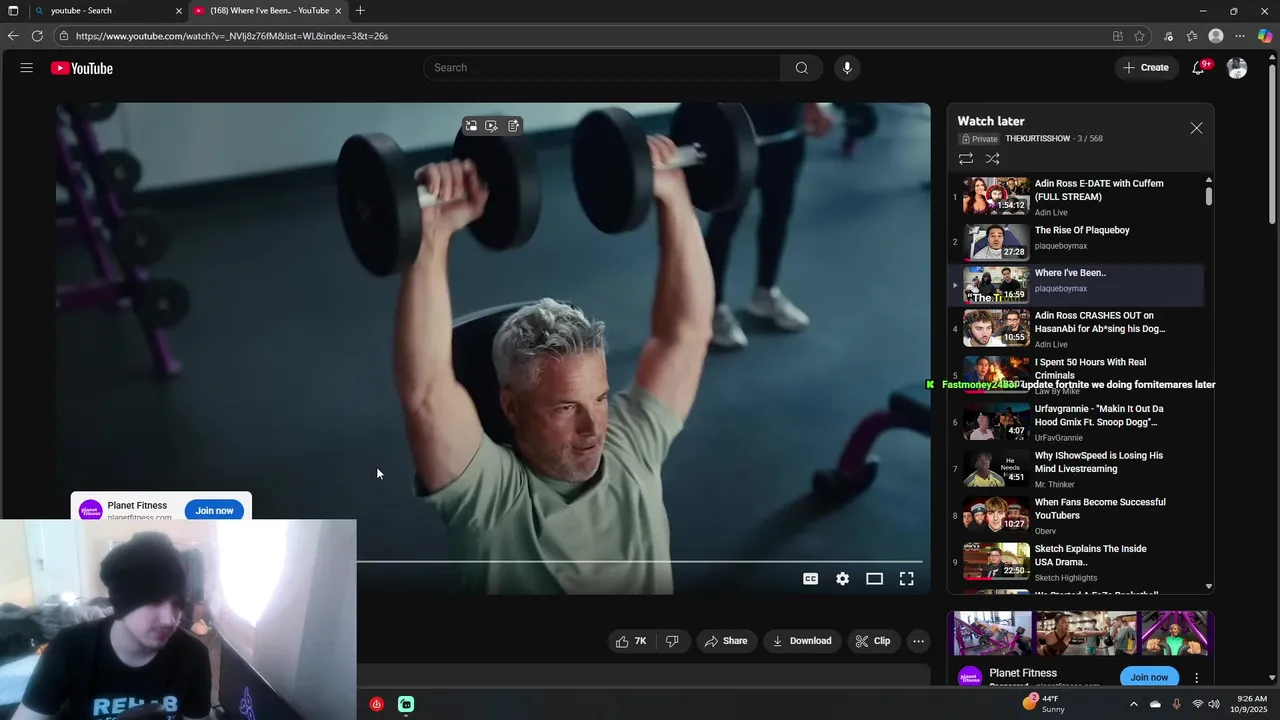Click the Download button
The image size is (1280, 720).
[x=802, y=641]
